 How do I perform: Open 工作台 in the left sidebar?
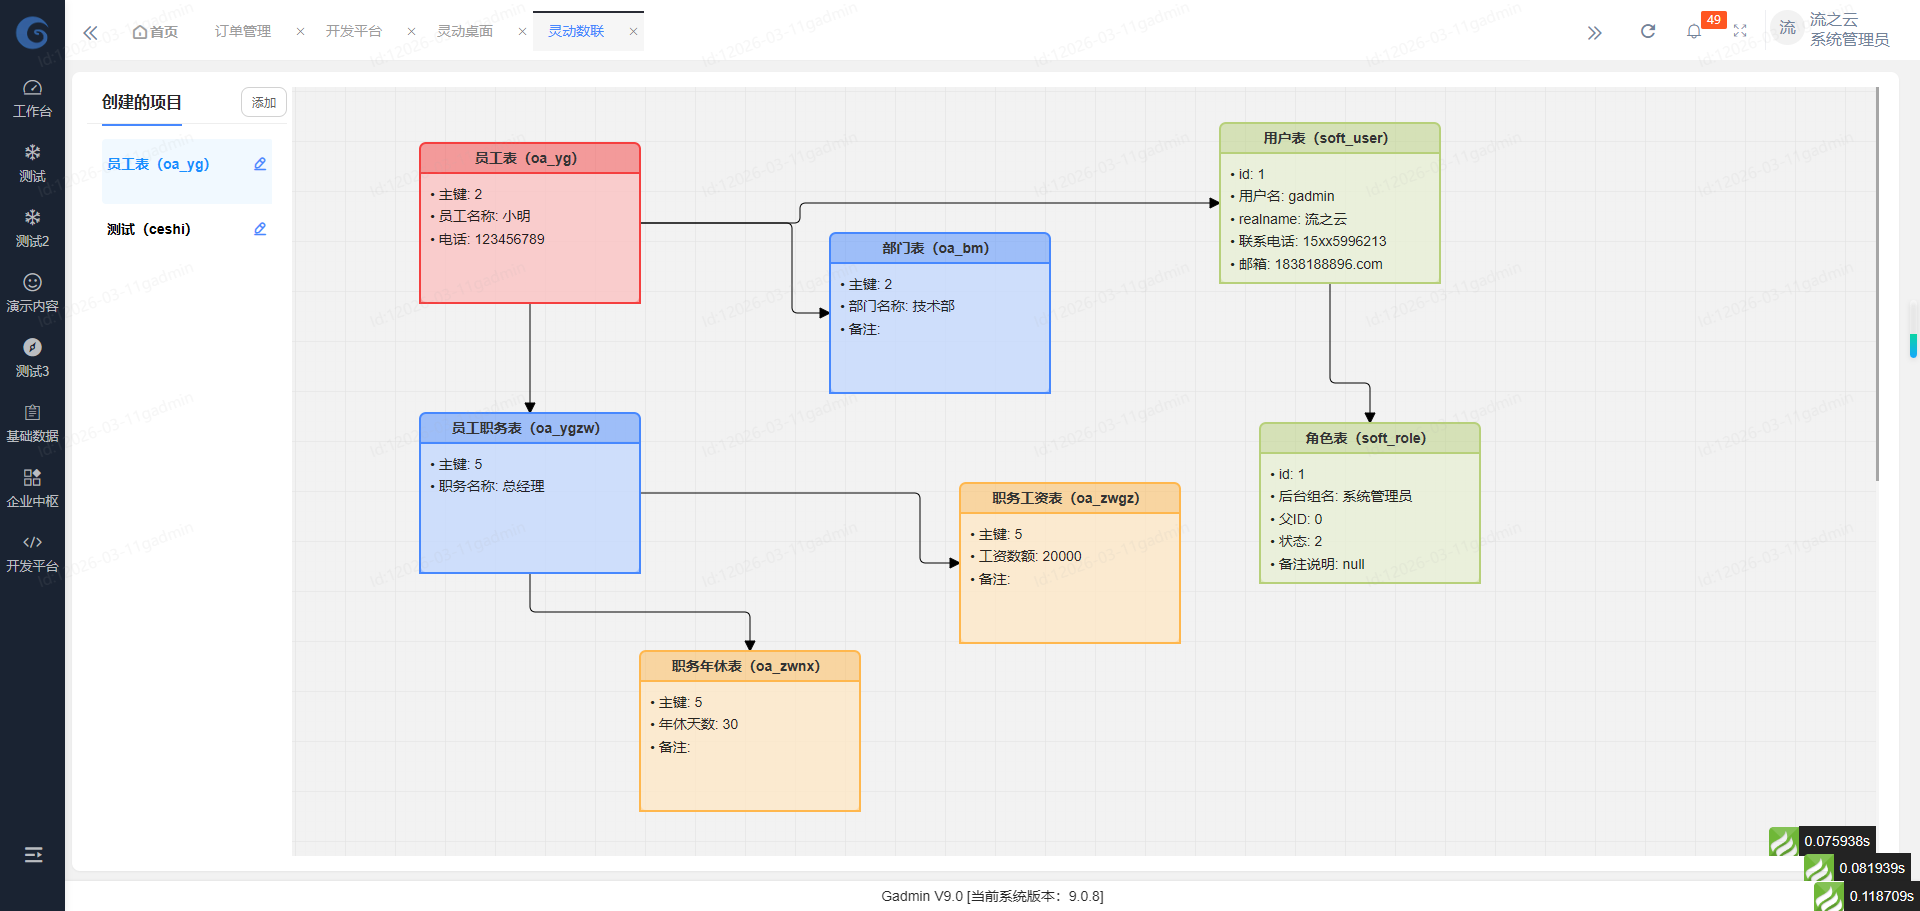(32, 98)
